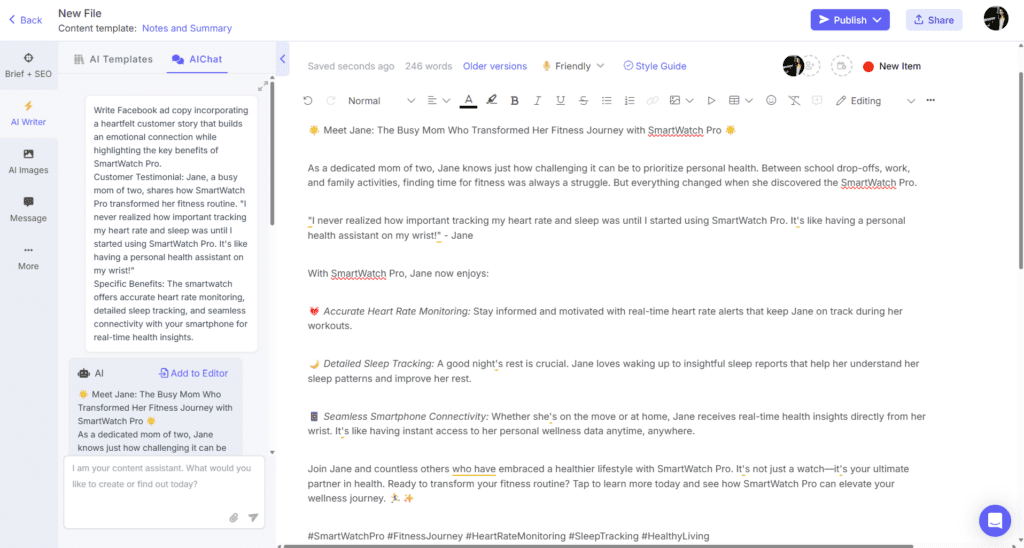Collapse the left AI panel with arrow
Screen dimensions: 1024x548
click(283, 59)
